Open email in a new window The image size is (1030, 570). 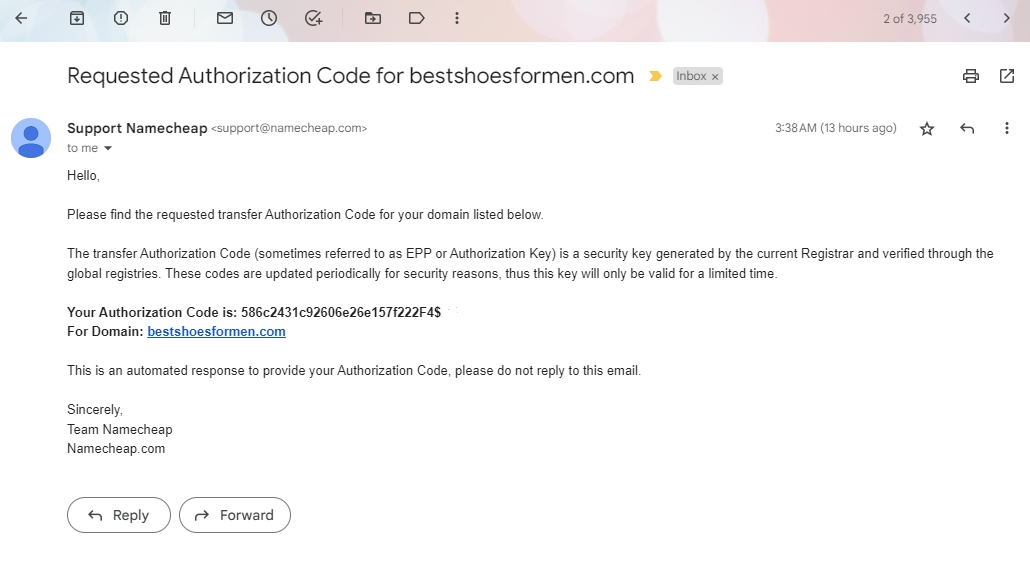[1007, 76]
